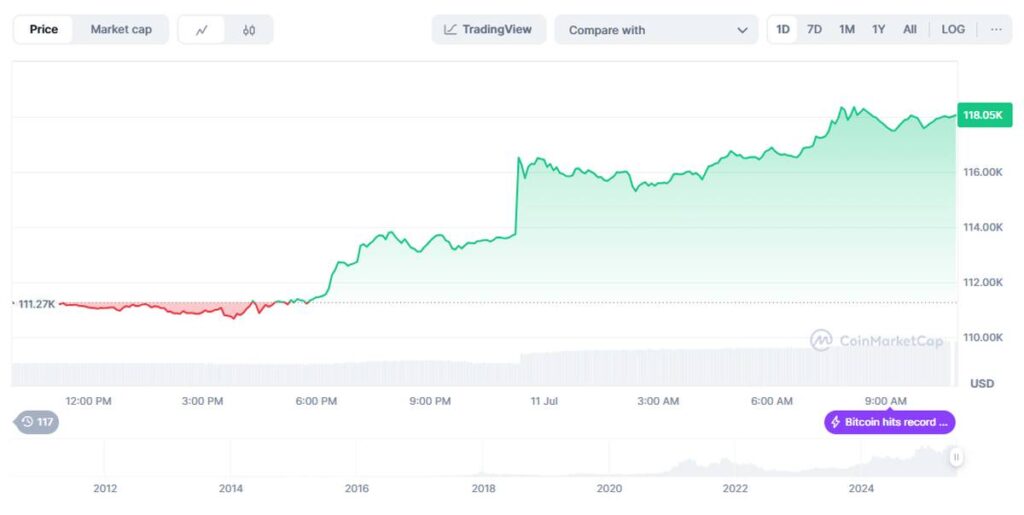Viewport: 1024px width, 515px height.
Task: Click the 114.00K axis label
Action: tap(982, 227)
